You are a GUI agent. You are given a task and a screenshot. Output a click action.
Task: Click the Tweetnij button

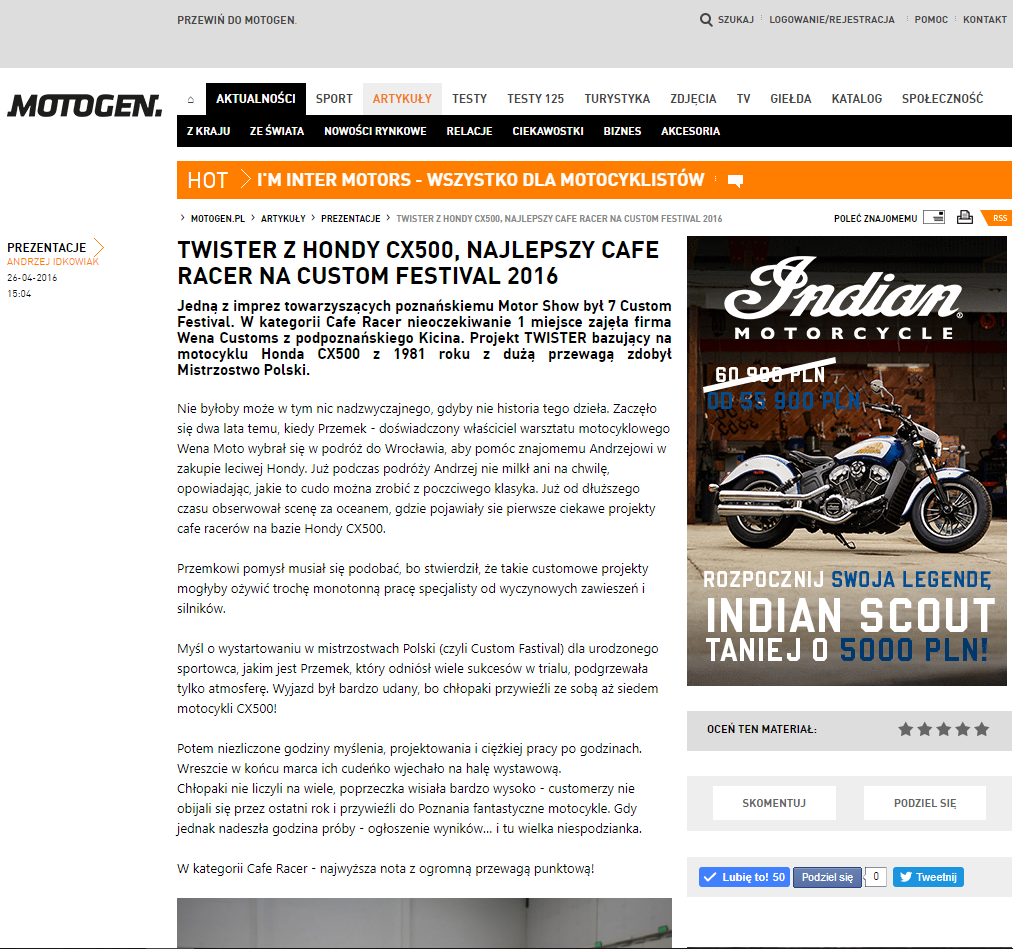pyautogui.click(x=928, y=877)
